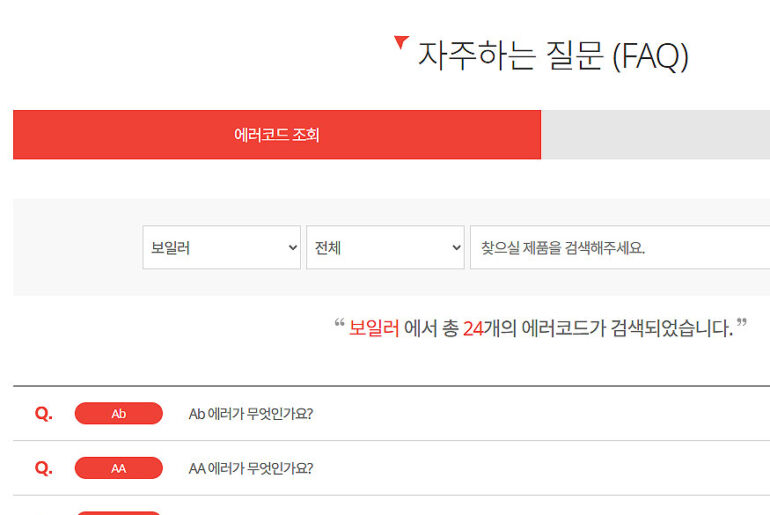
Task: Click the red triangle icon beside FAQ title
Action: click(x=401, y=43)
